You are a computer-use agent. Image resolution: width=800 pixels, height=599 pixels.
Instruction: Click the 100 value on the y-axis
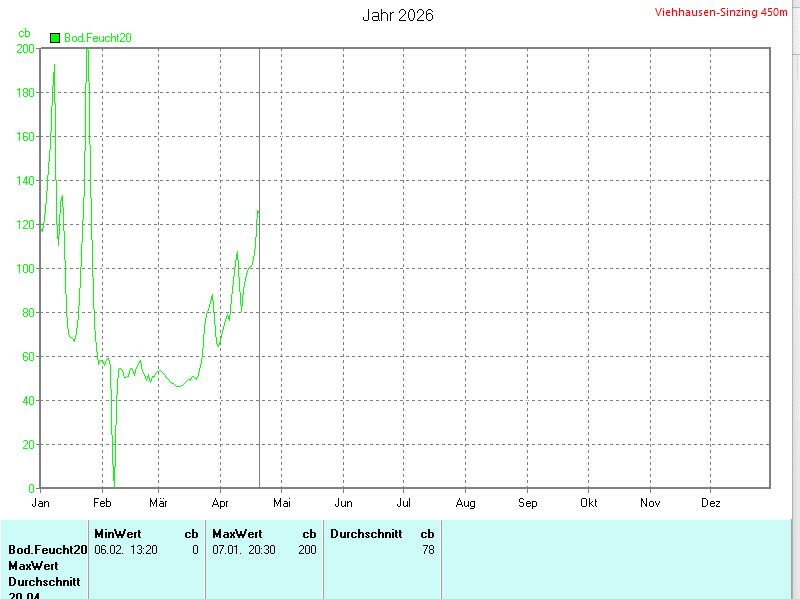click(26, 269)
